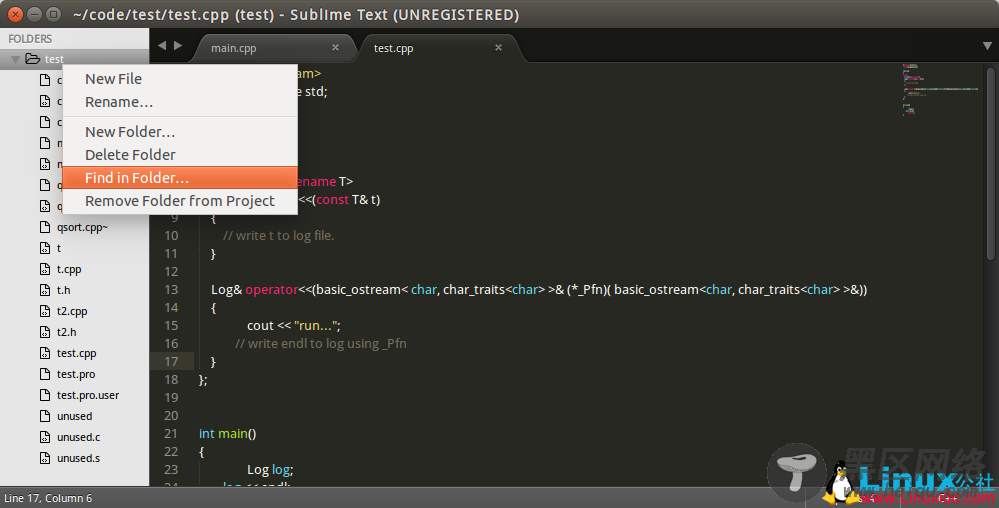
Task: Click Line 17, Column 6 status text
Action: pyautogui.click(x=48, y=498)
